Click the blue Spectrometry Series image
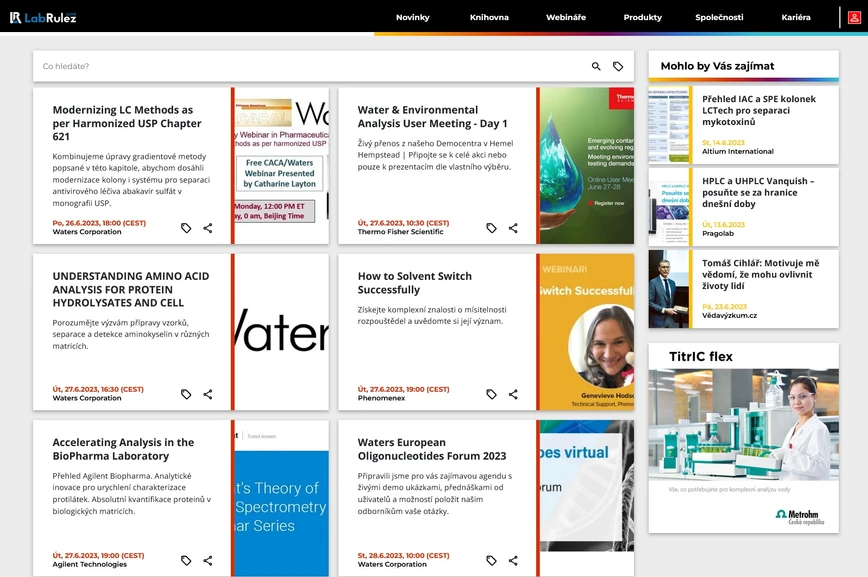The width and height of the screenshot is (868, 577). pyautogui.click(x=282, y=498)
